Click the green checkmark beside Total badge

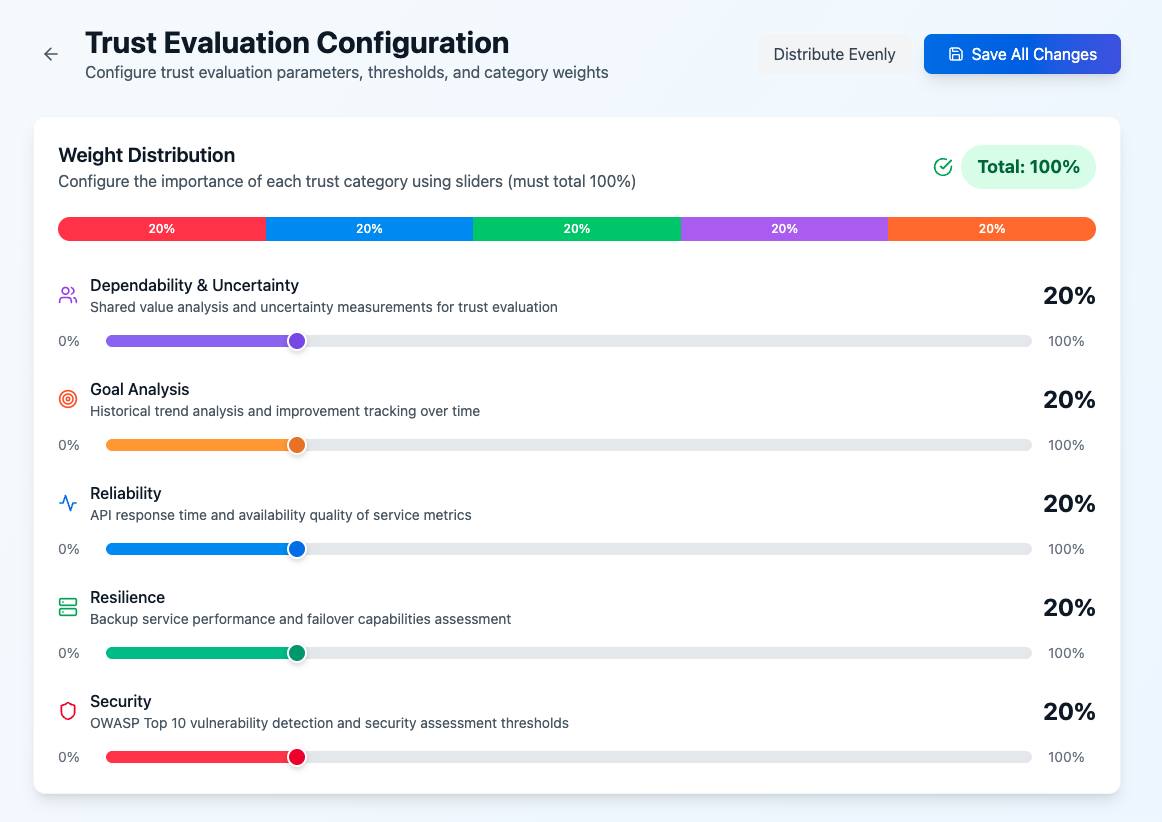(x=942, y=167)
